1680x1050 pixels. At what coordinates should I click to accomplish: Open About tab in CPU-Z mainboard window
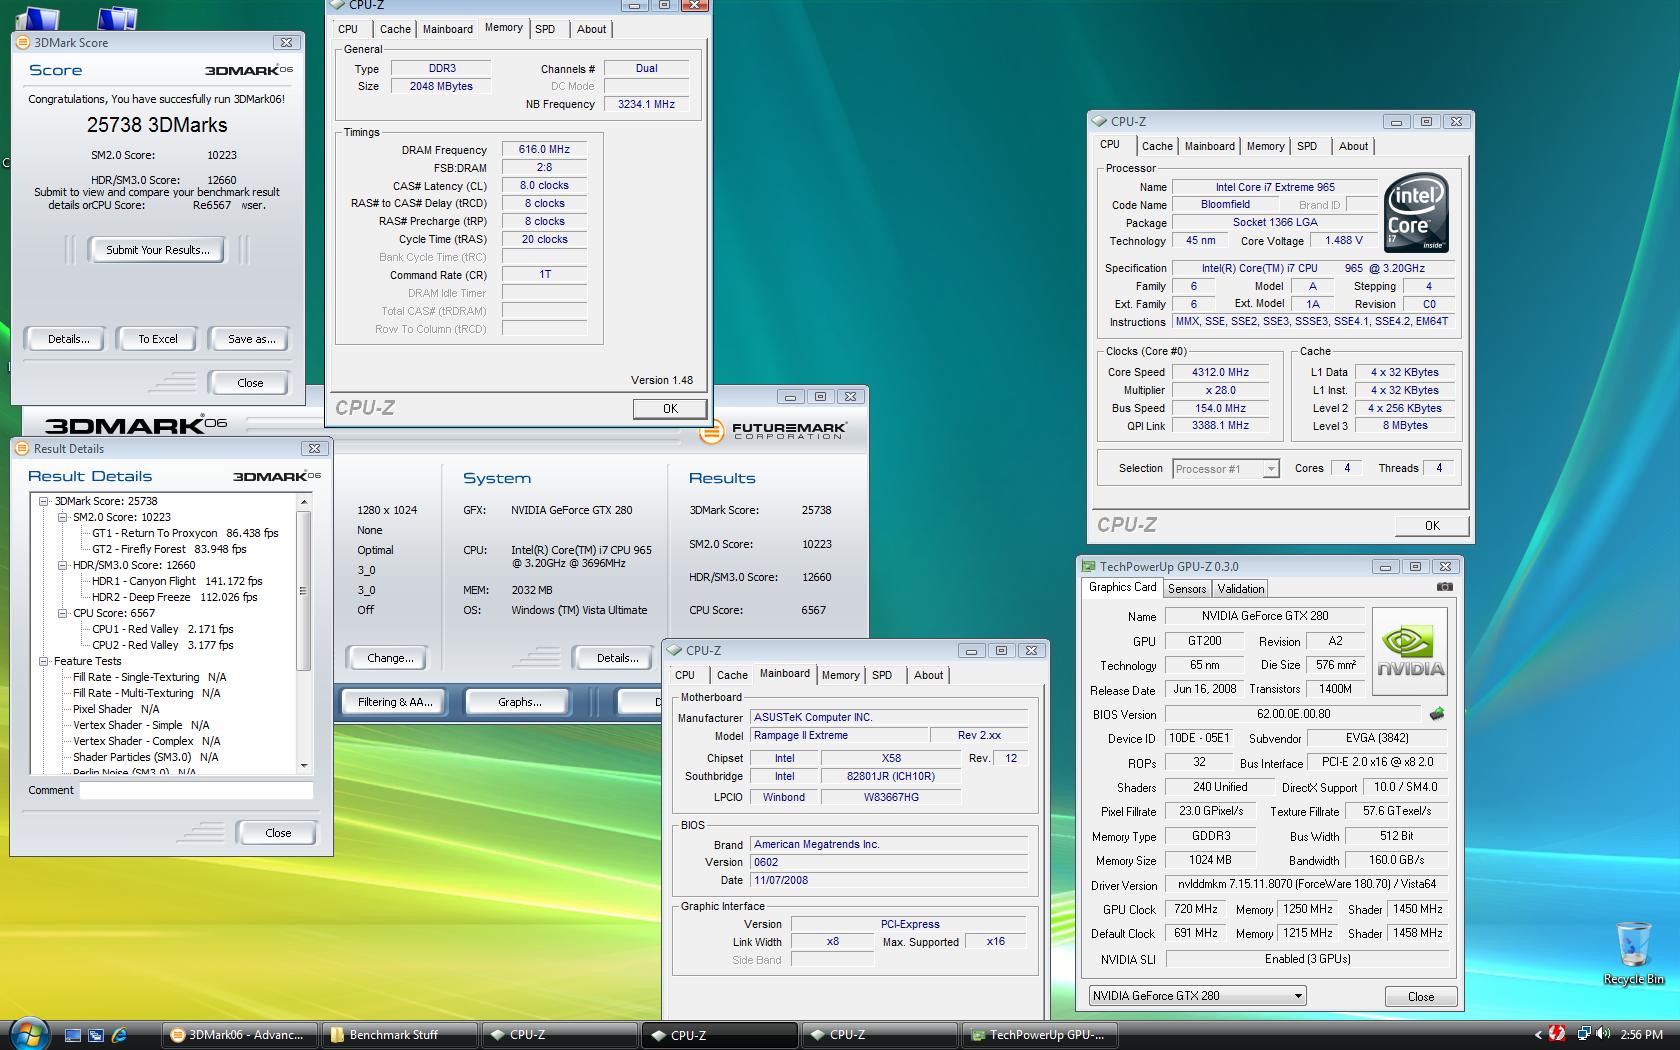point(928,675)
